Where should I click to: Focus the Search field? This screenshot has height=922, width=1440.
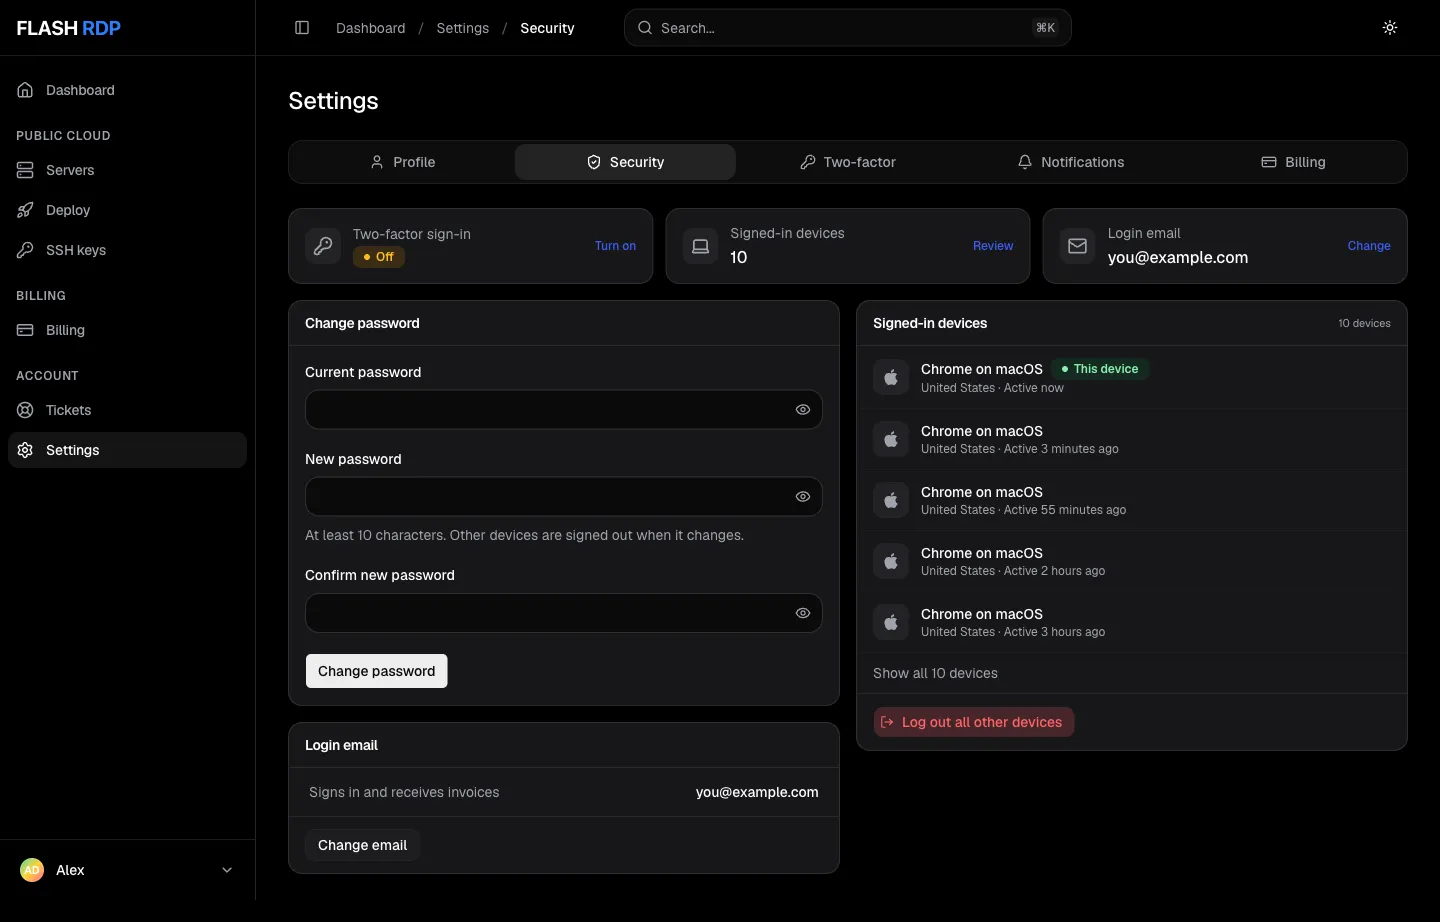[x=848, y=28]
